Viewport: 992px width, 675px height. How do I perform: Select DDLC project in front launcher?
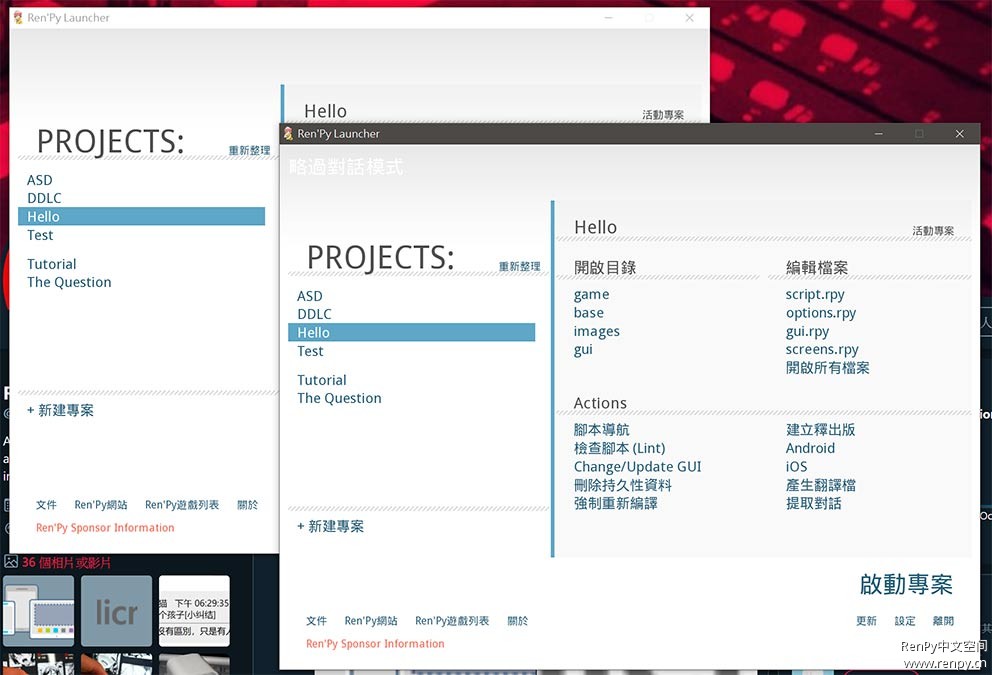[313, 314]
